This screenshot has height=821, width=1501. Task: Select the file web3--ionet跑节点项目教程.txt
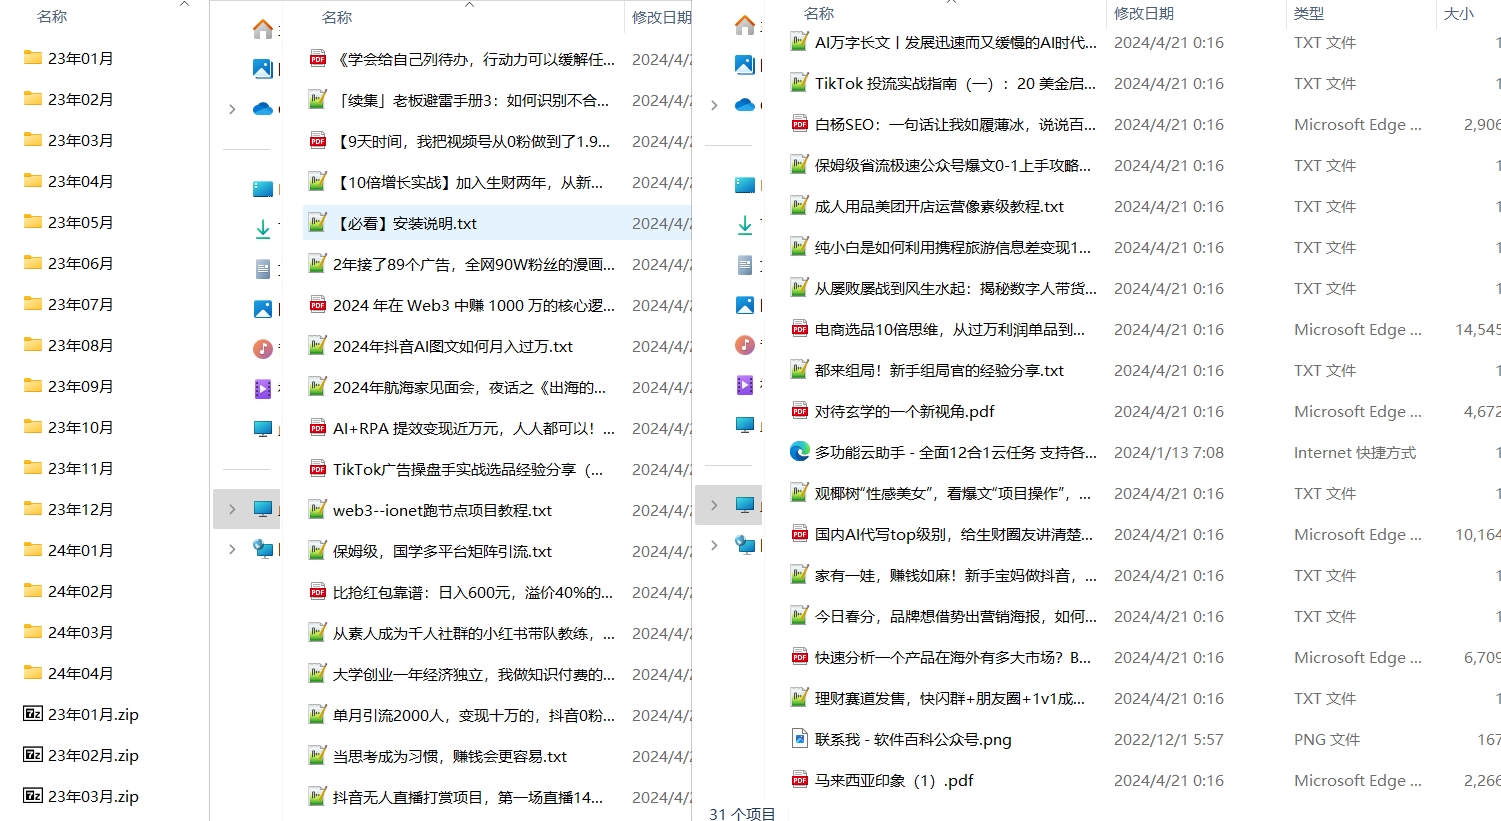point(442,510)
